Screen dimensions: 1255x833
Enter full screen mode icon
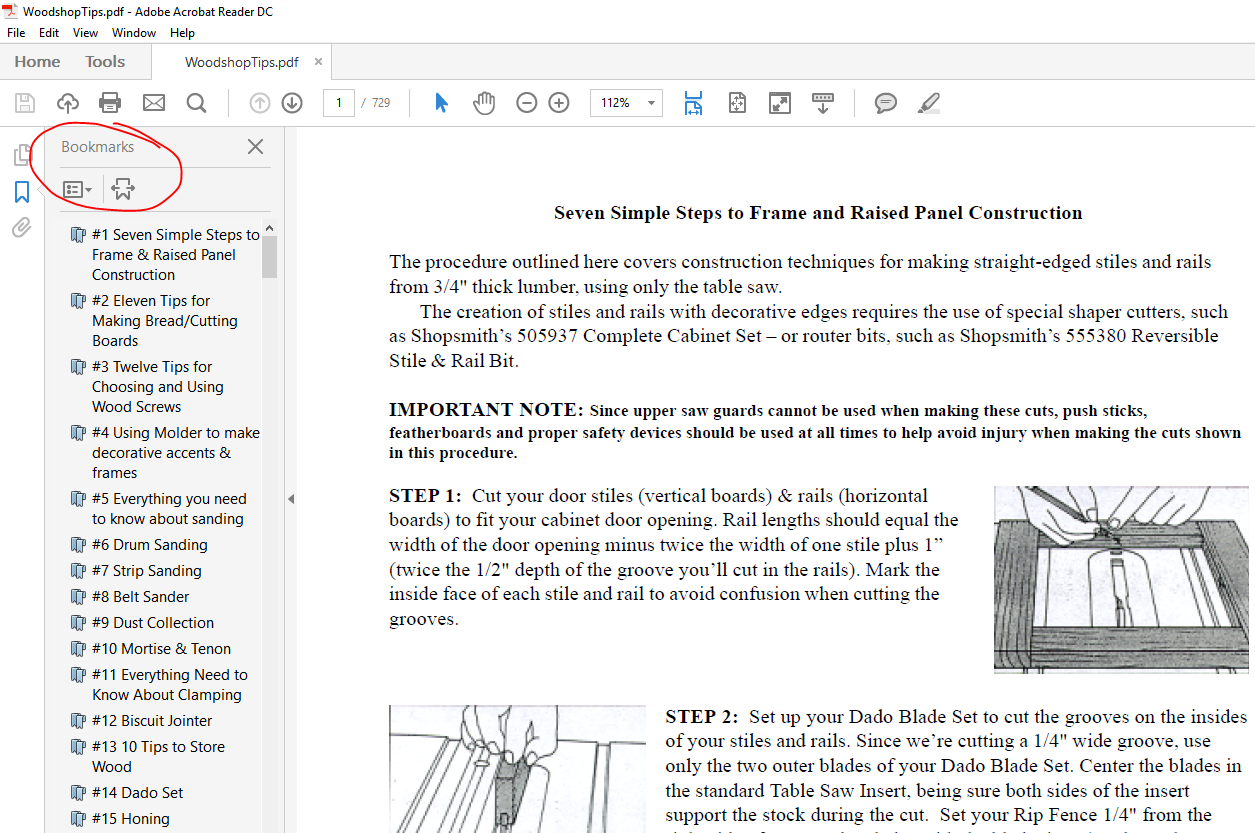pyautogui.click(x=780, y=103)
